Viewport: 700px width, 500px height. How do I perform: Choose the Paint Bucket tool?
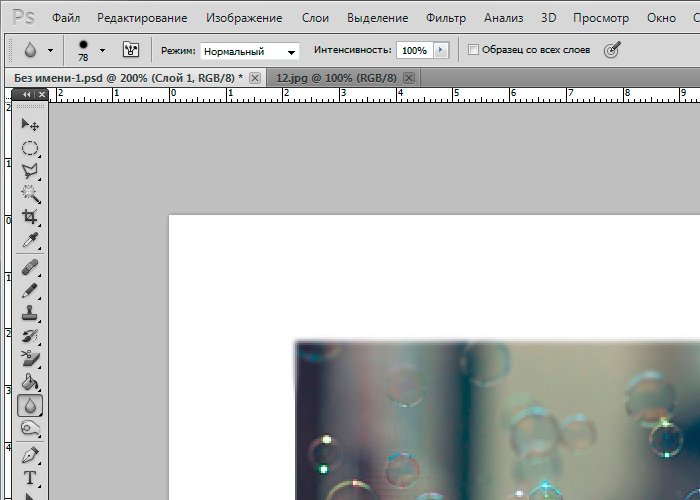pyautogui.click(x=30, y=382)
